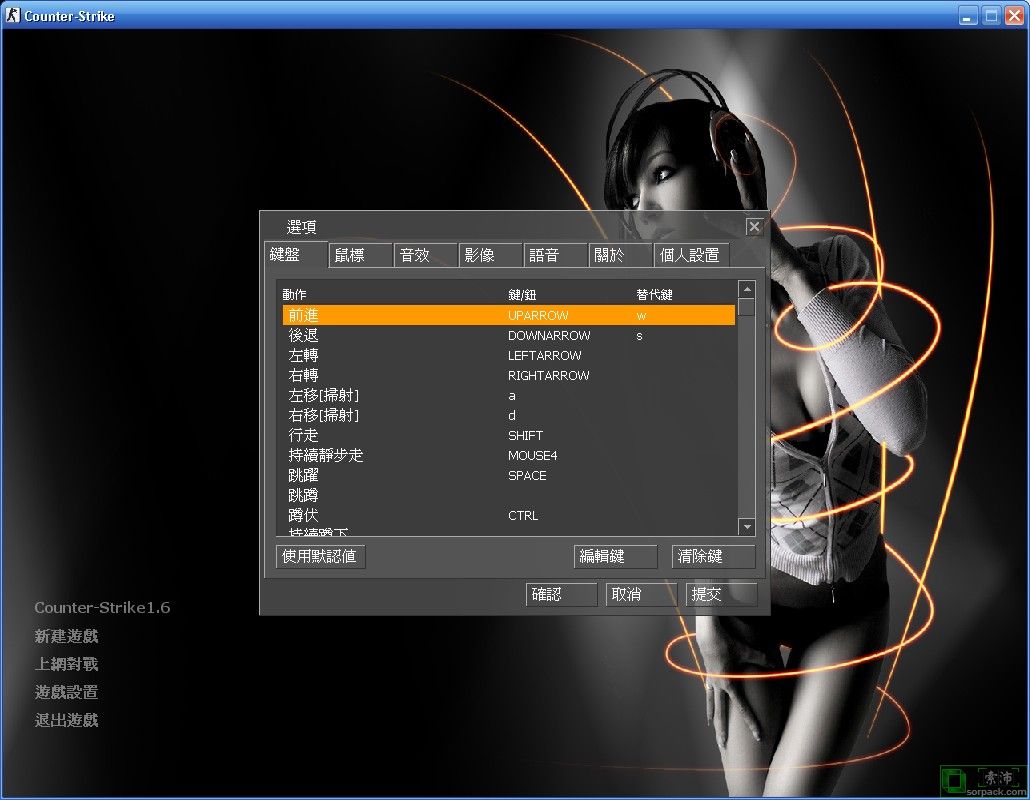The height and width of the screenshot is (800, 1030).
Task: Select the 後退 (move back) key binding row
Action: pos(450,335)
